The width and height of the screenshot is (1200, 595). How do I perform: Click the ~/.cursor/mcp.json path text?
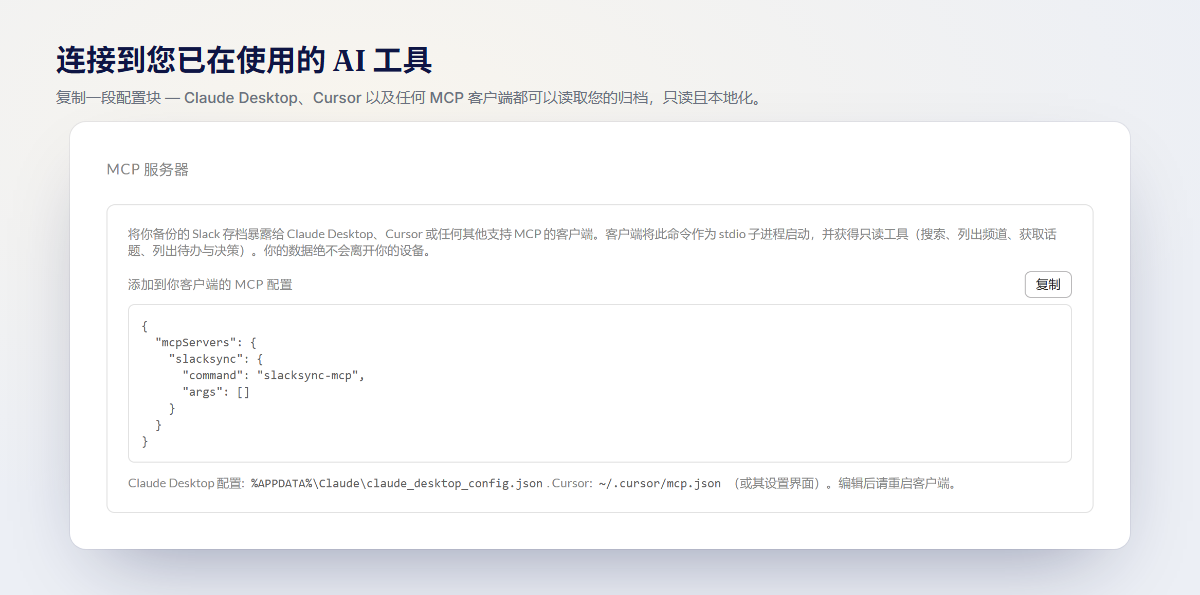point(660,483)
